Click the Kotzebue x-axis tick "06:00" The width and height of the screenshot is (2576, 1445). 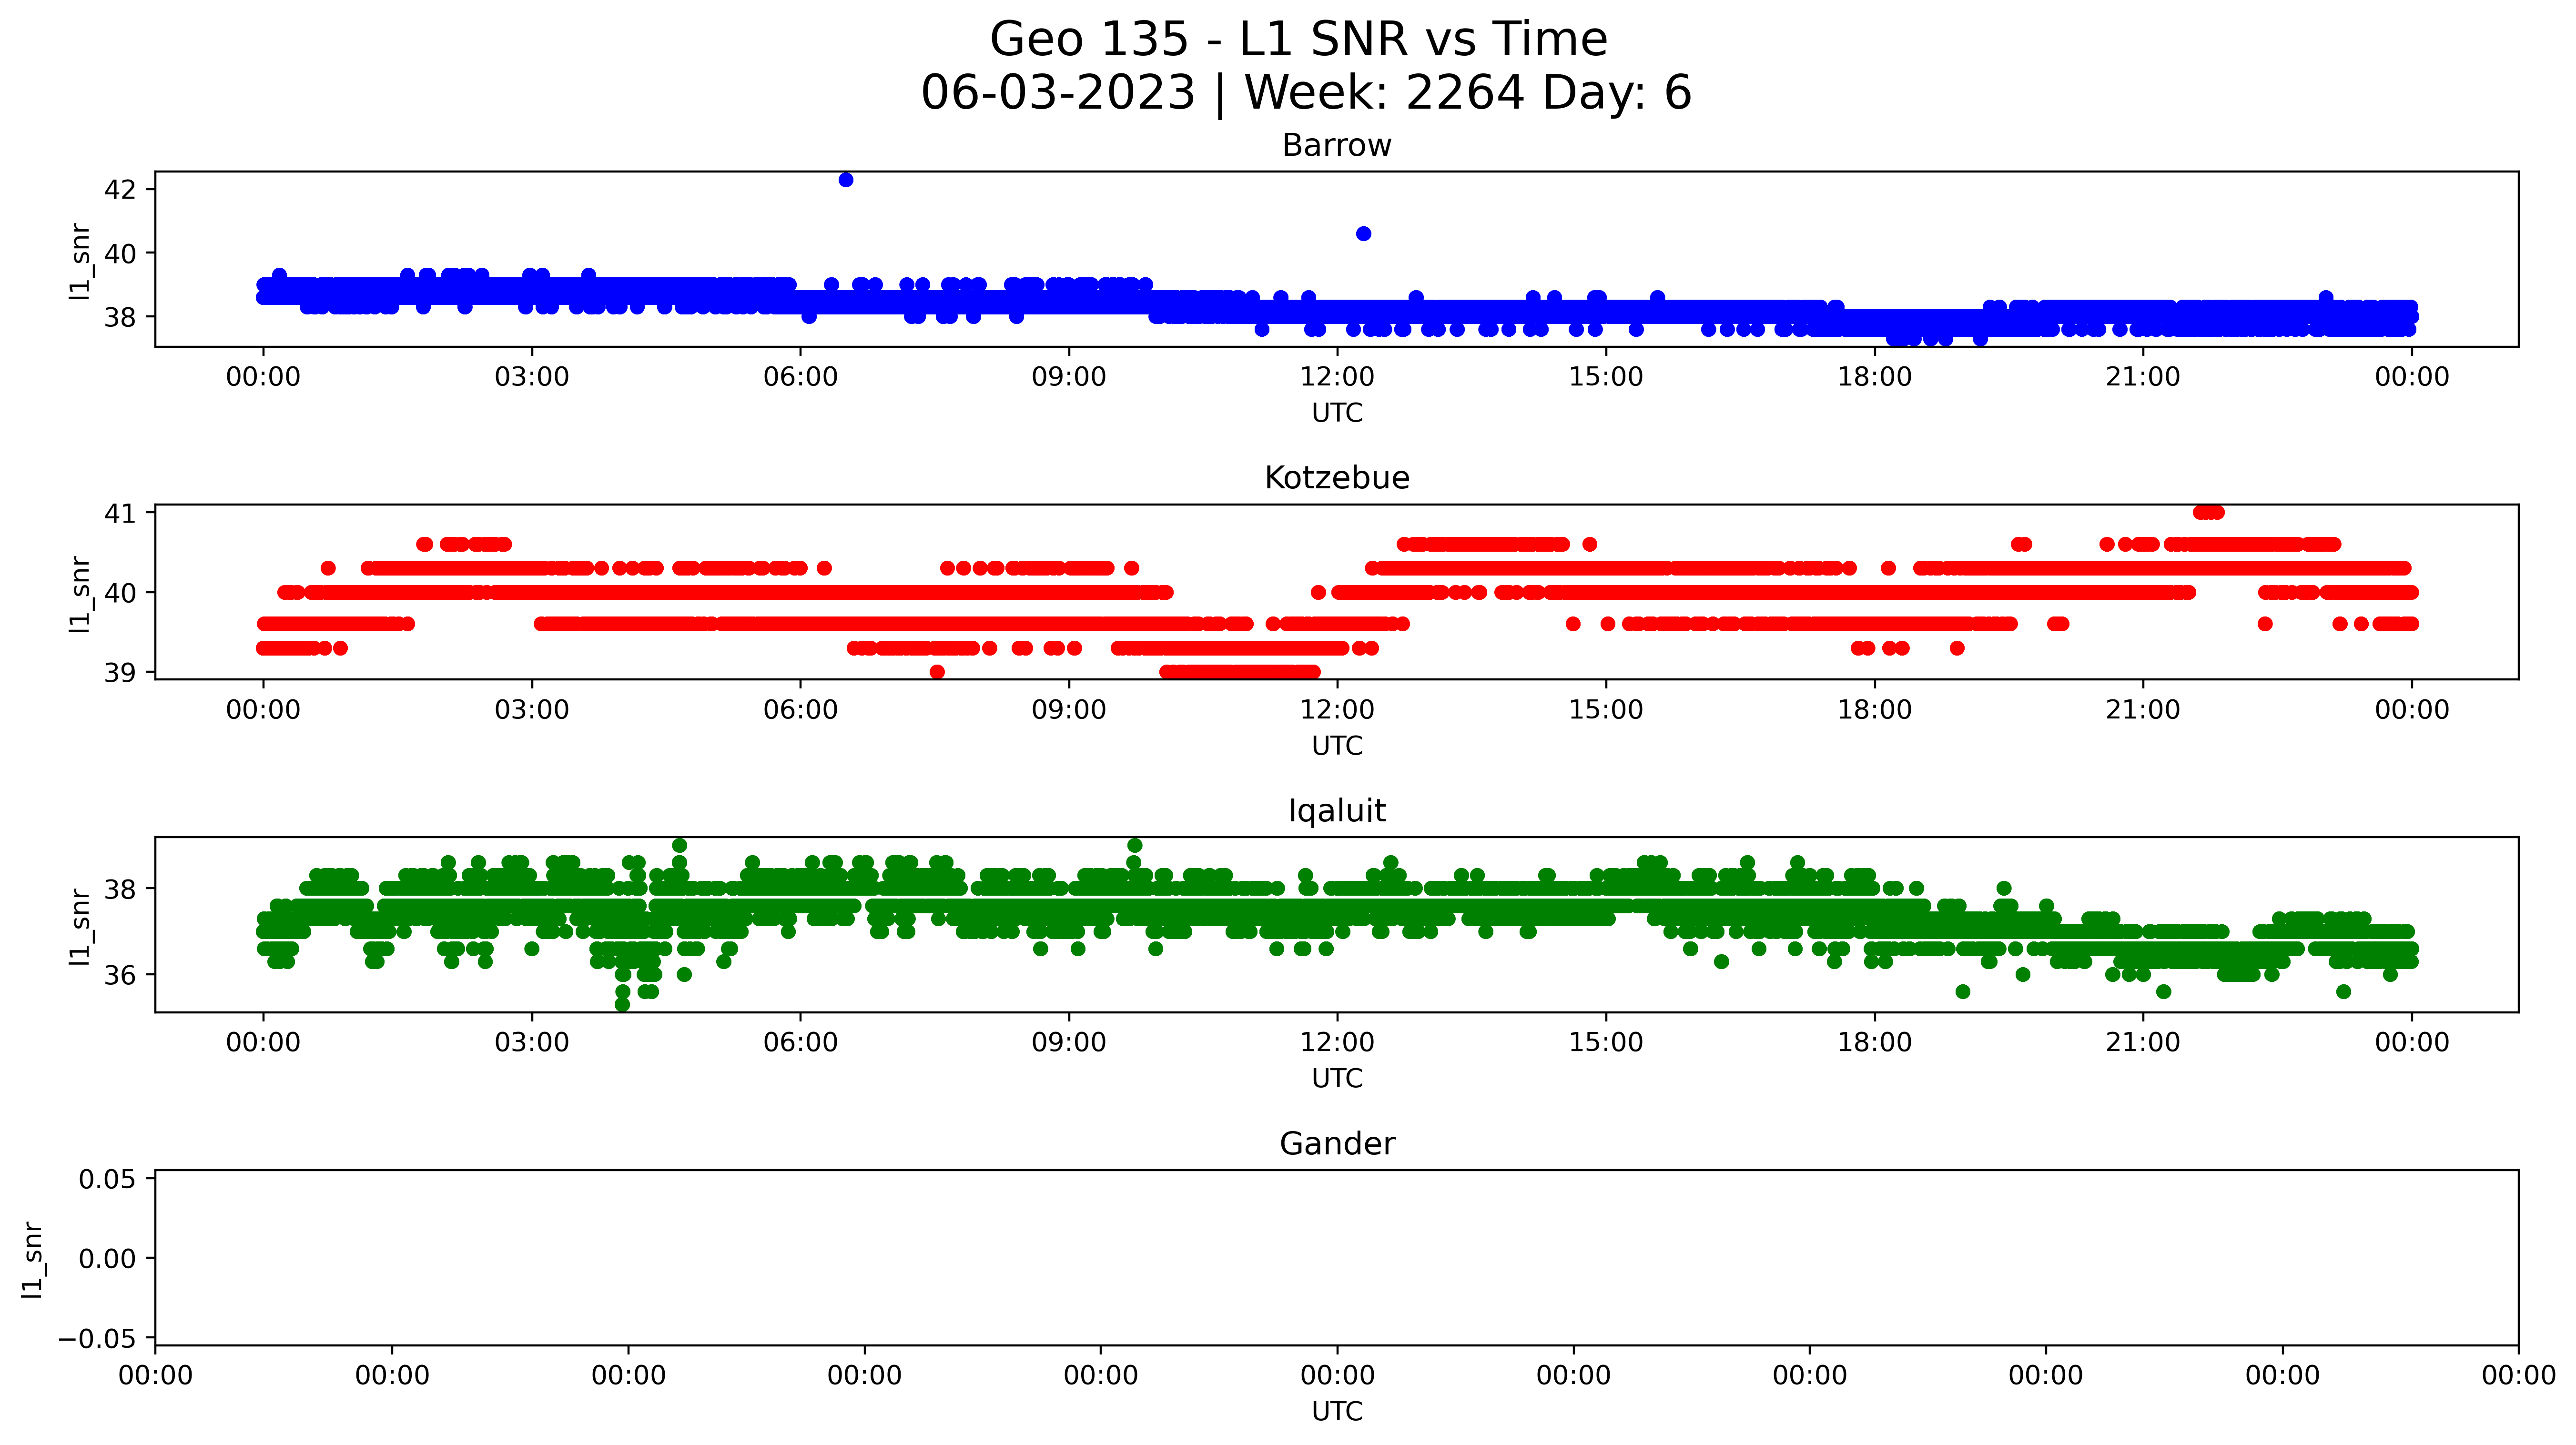tap(800, 710)
